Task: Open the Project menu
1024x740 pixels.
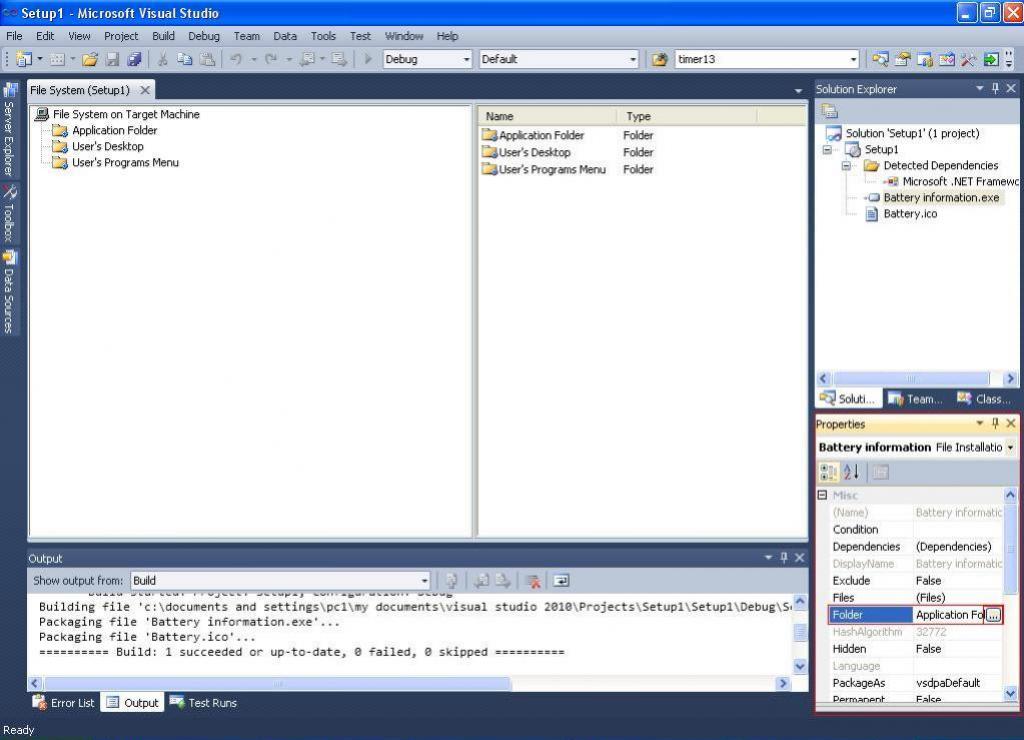Action: coord(121,36)
